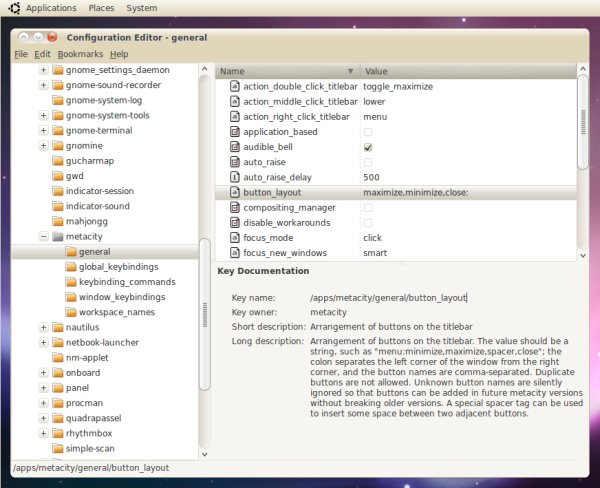600x488 pixels.
Task: Click the Value column header
Action: (468, 71)
